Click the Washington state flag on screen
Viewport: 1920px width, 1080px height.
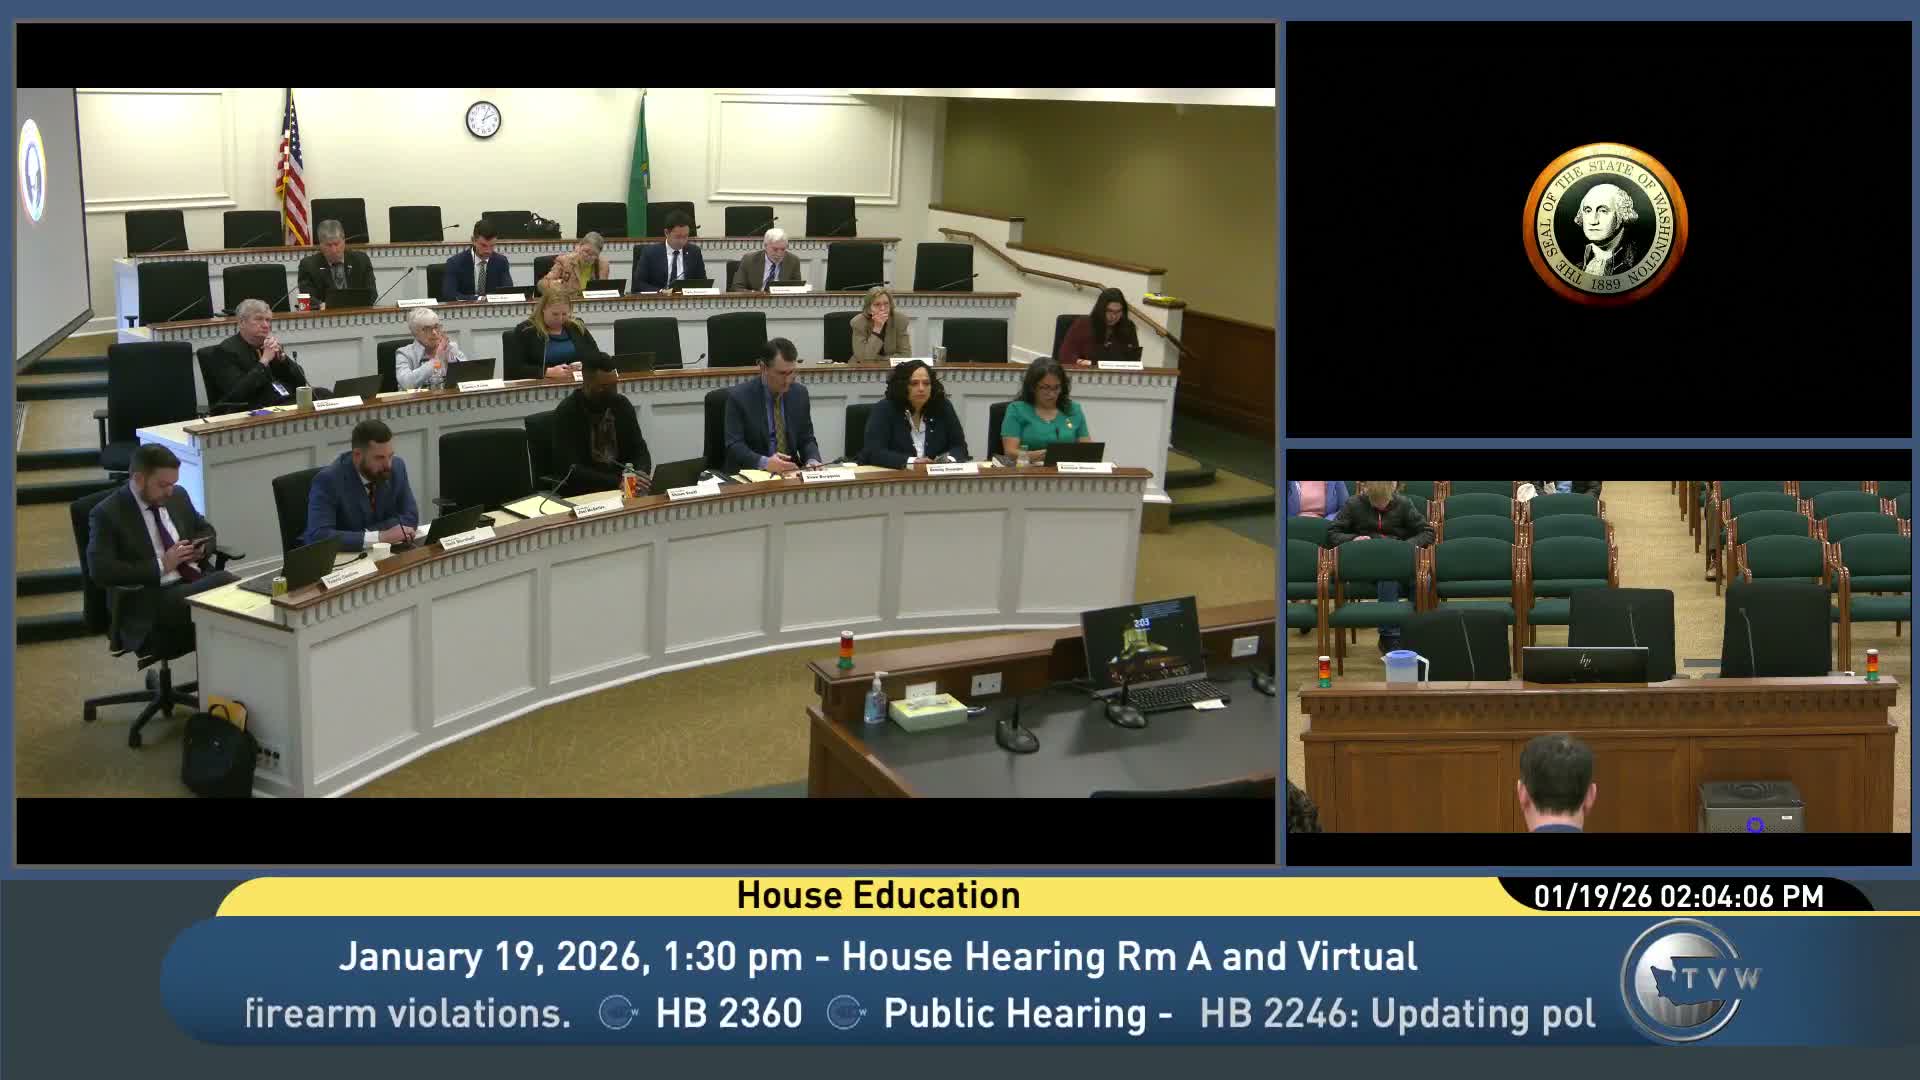(645, 162)
